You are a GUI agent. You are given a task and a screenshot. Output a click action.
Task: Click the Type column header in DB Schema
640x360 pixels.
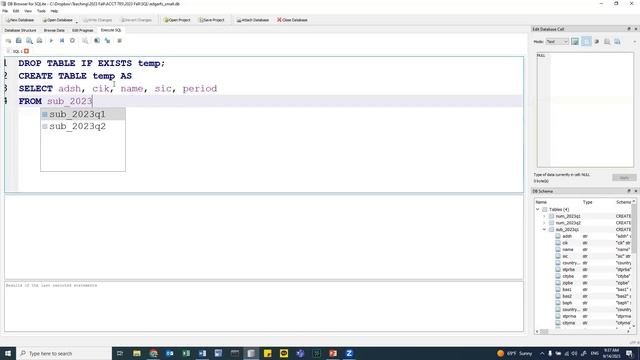[x=587, y=202]
